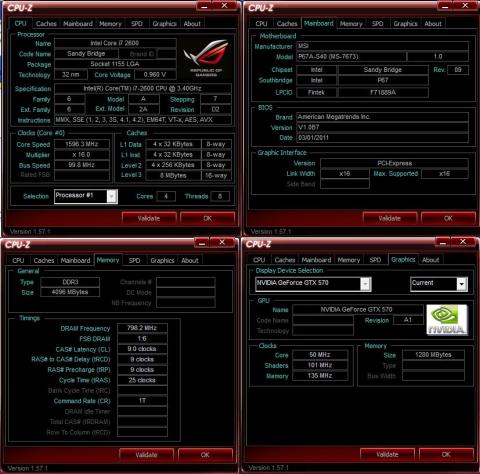Expand the NVIDIA GeForce GTX 570 device dropdown

coord(366,284)
